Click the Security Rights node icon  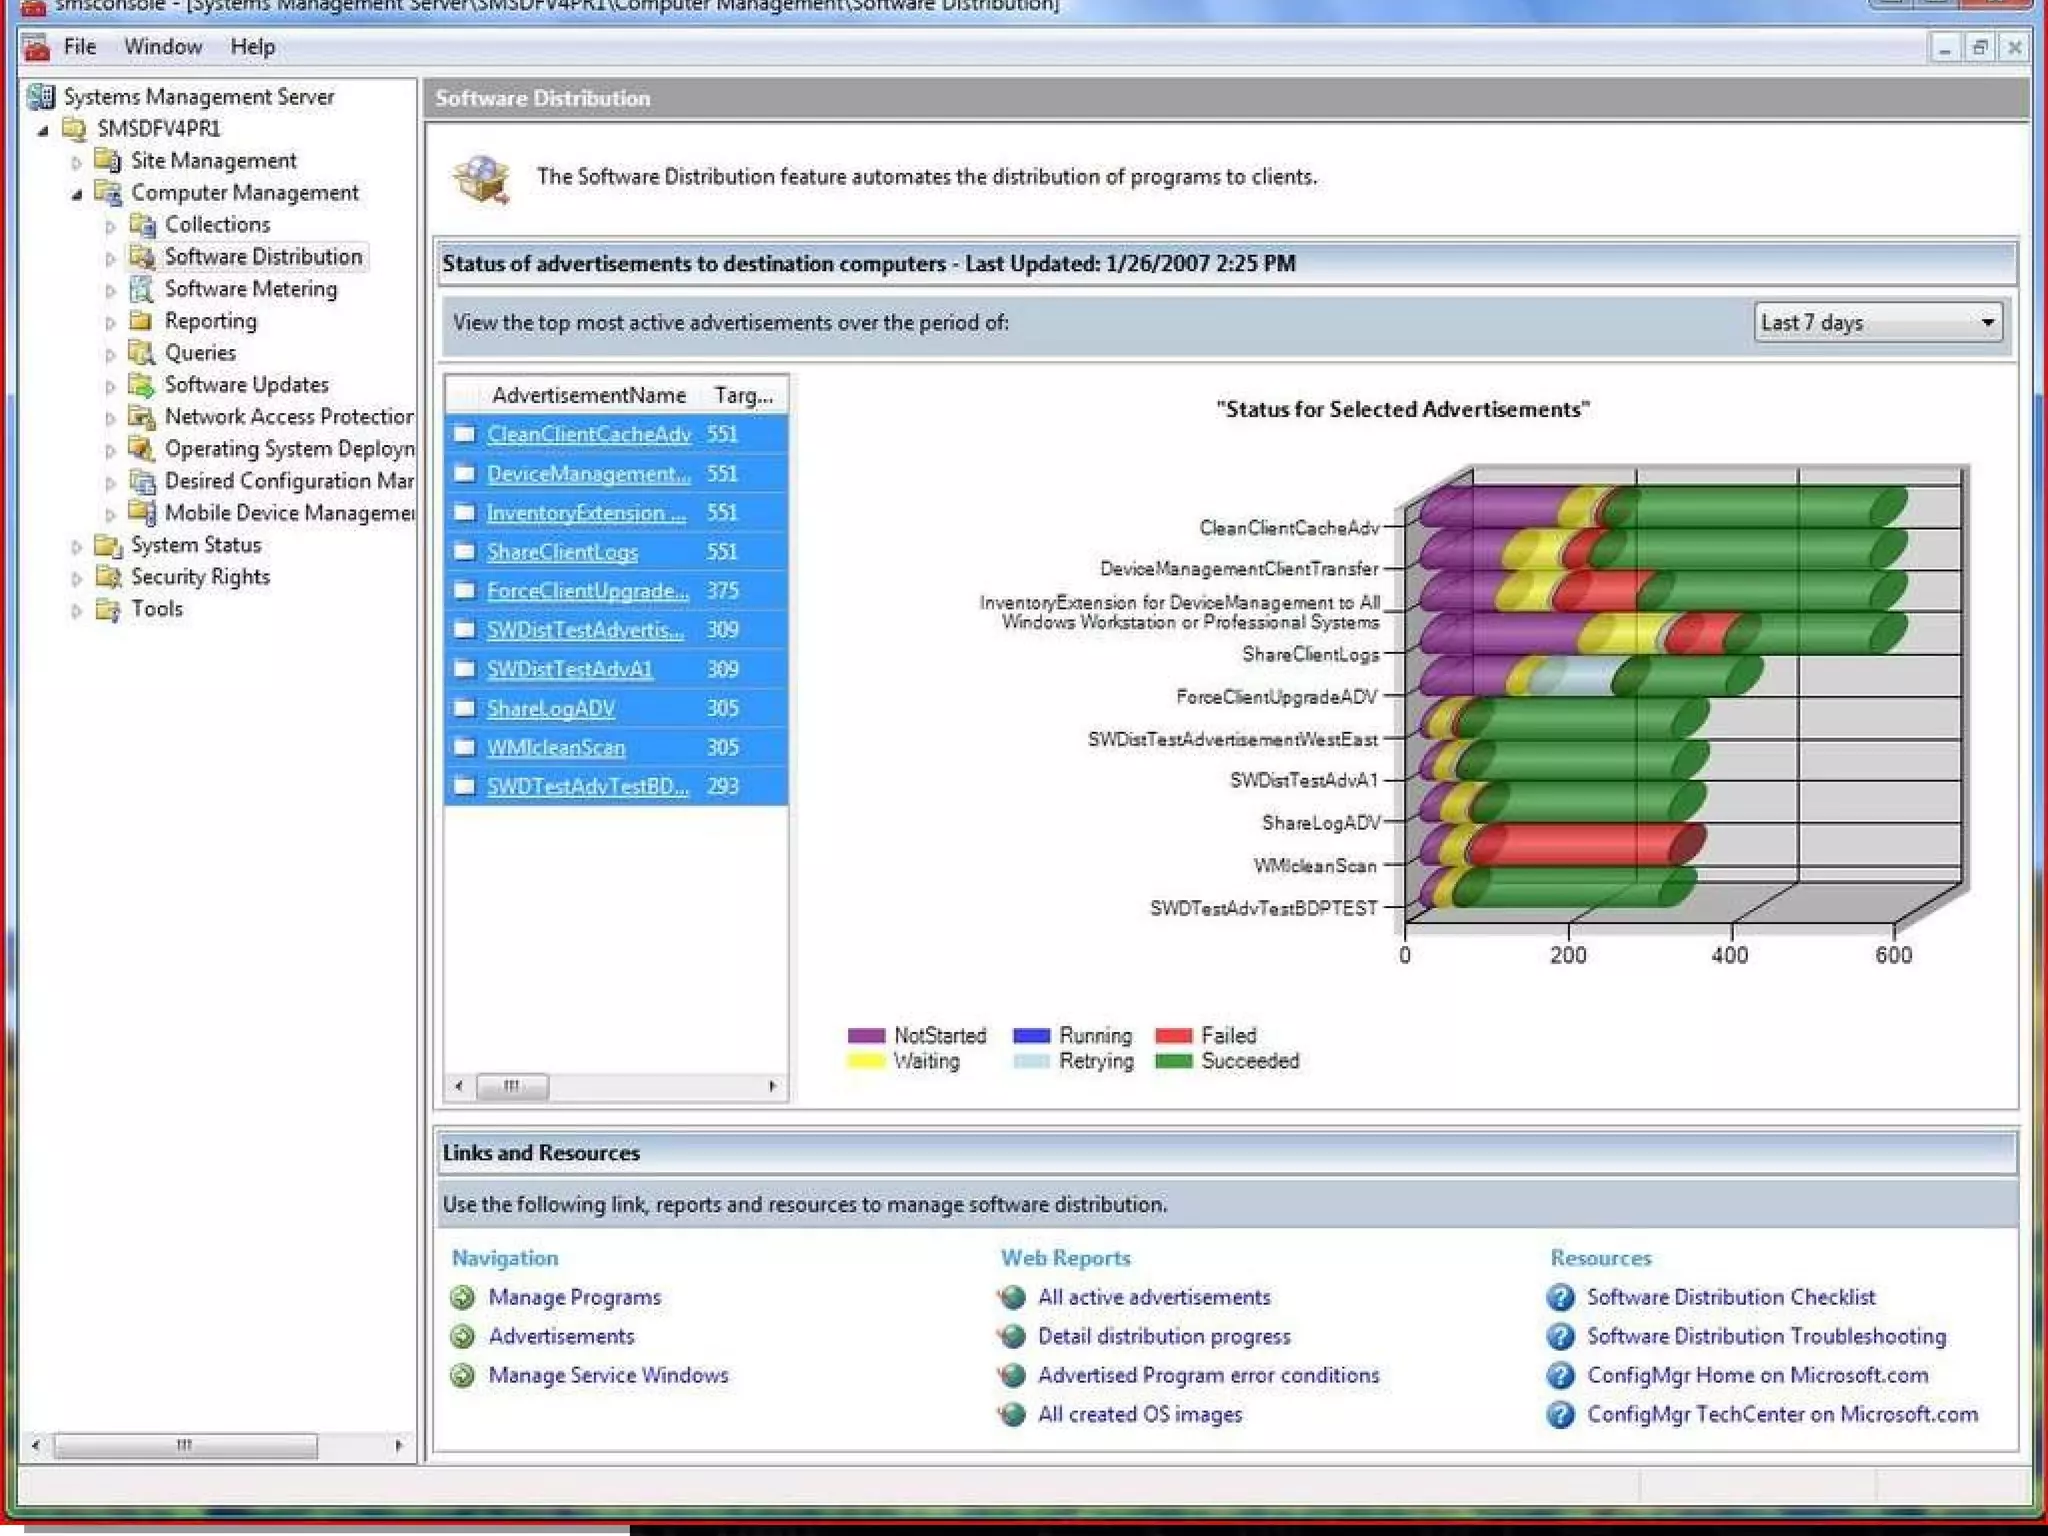click(108, 577)
